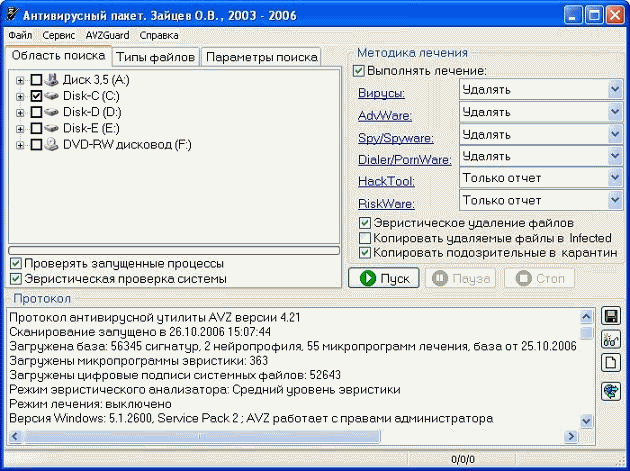Start scanning with the Пуск button
Image resolution: width=630 pixels, height=471 pixels.
pos(384,278)
